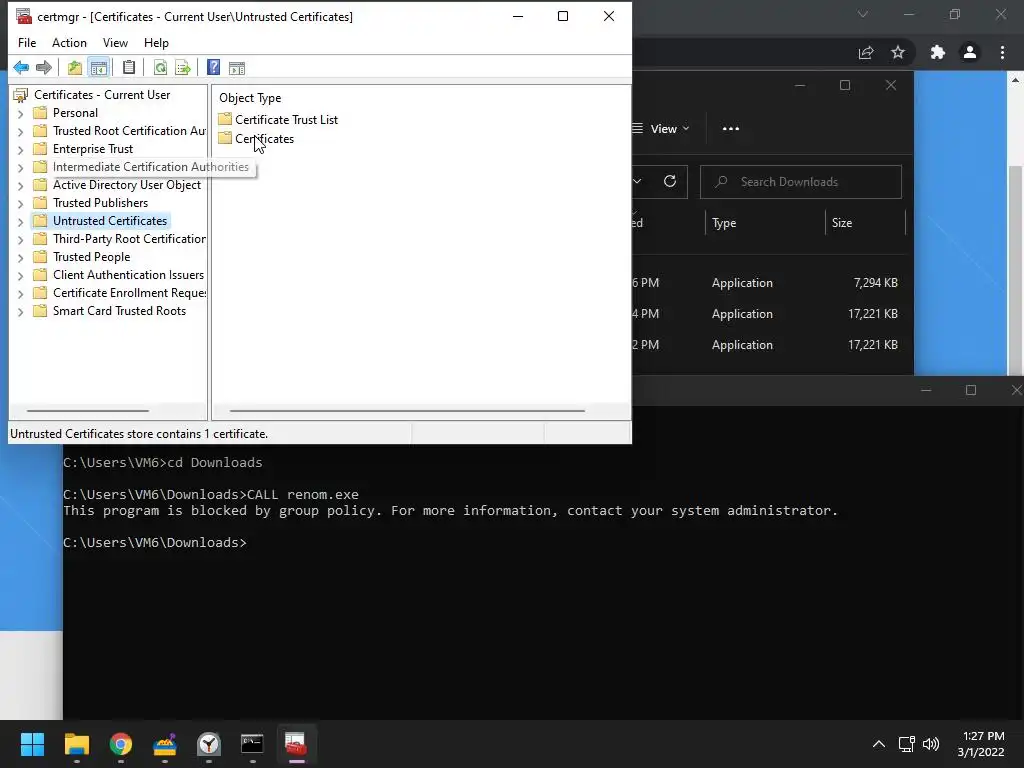Select Intermediate Certification Authorities store

click(151, 167)
